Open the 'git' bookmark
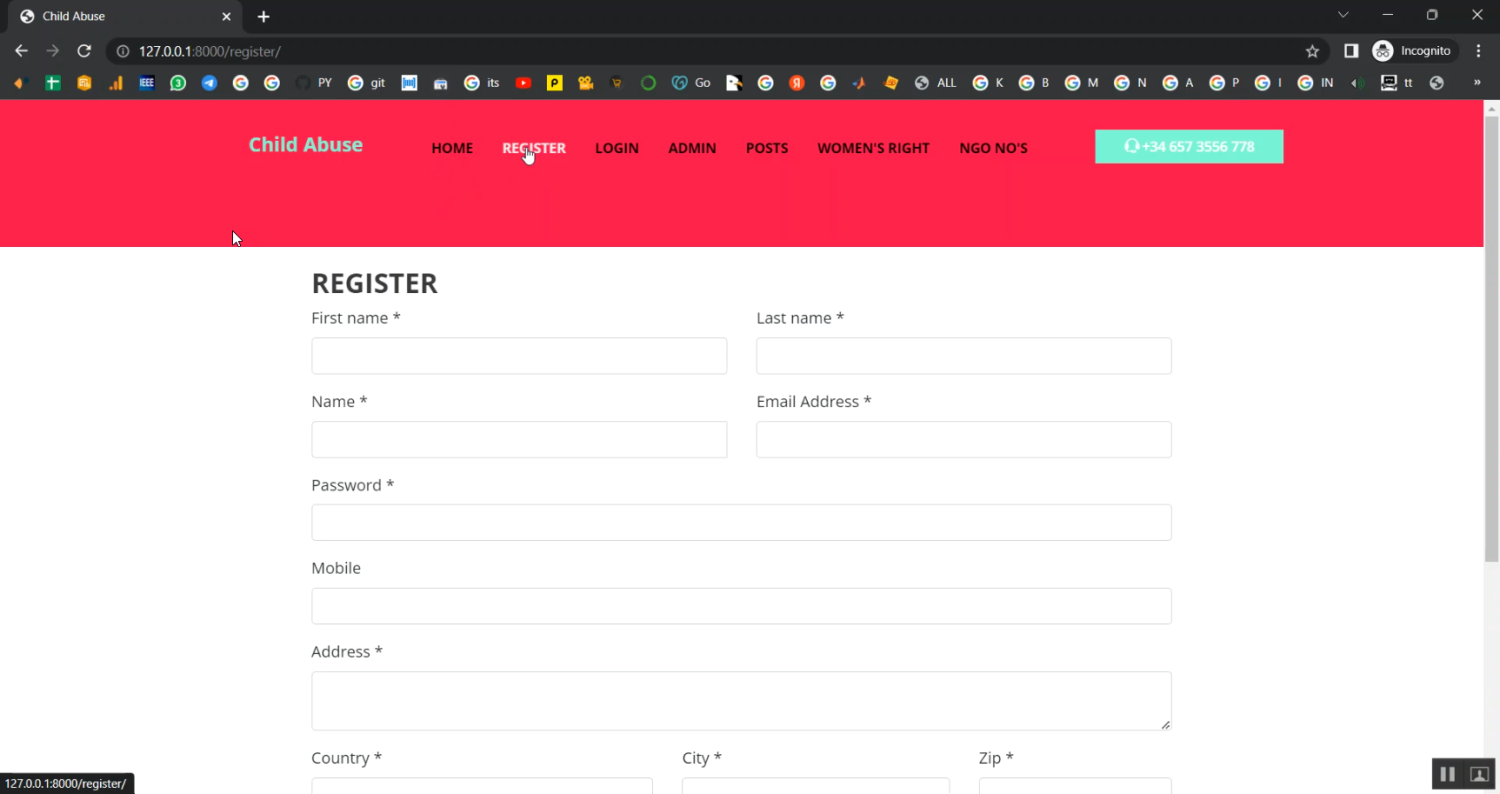The image size is (1500, 794). pos(367,83)
